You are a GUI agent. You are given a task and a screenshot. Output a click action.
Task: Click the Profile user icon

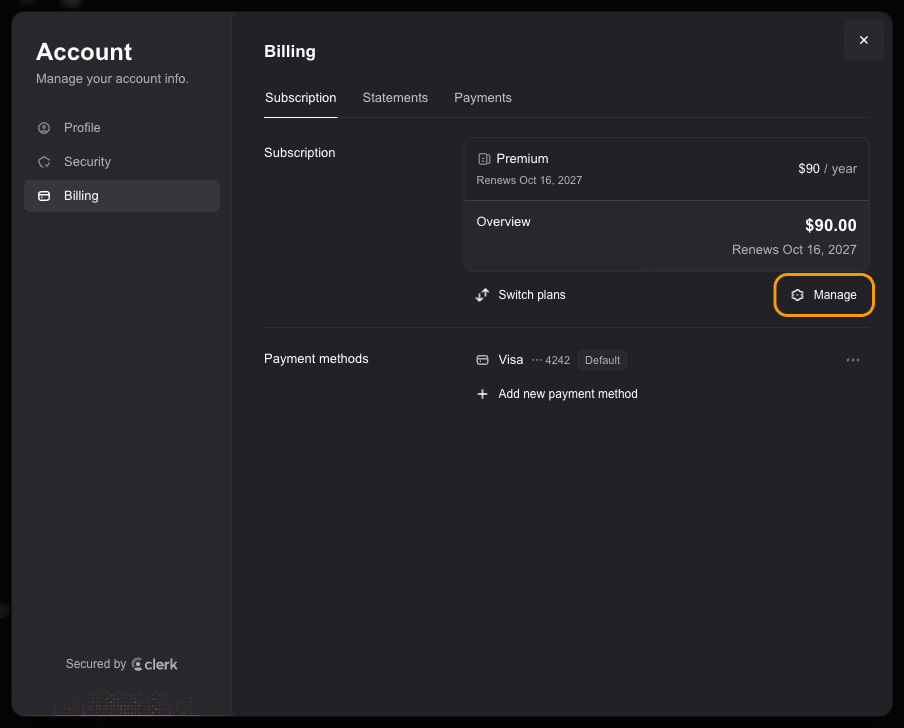pyautogui.click(x=44, y=127)
